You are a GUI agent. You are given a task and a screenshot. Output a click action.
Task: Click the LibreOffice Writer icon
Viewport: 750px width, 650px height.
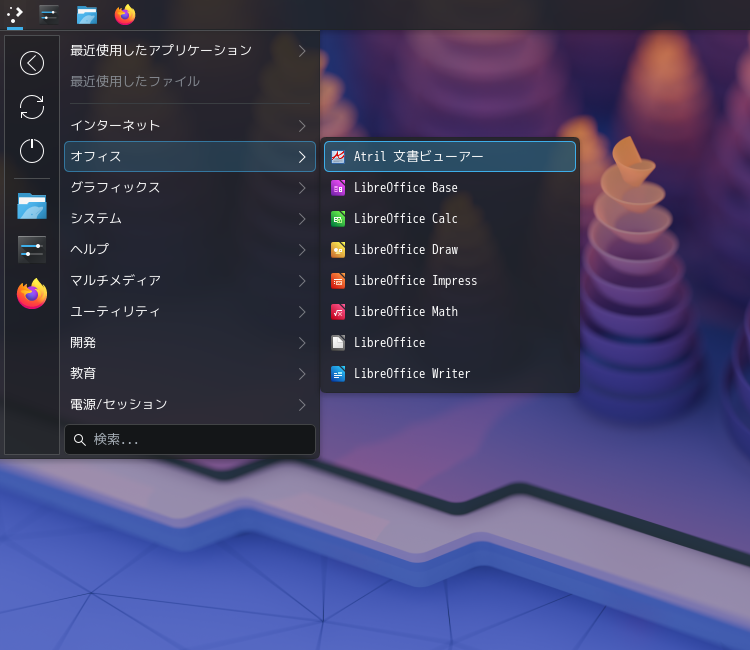pos(338,374)
